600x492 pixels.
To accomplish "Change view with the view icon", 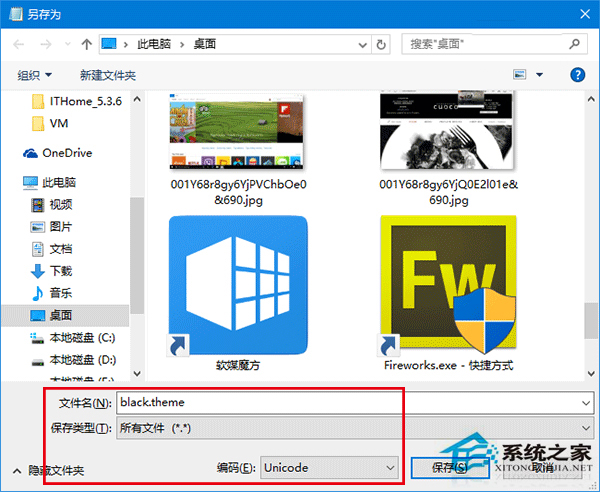I will tap(519, 74).
